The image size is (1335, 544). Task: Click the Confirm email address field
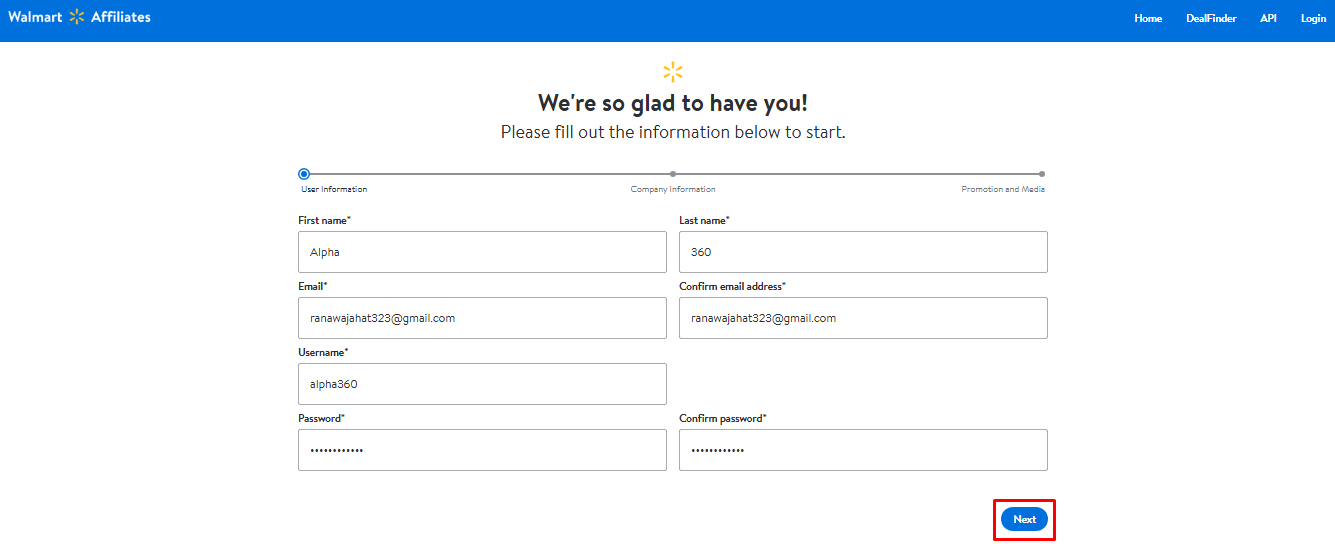coord(863,318)
